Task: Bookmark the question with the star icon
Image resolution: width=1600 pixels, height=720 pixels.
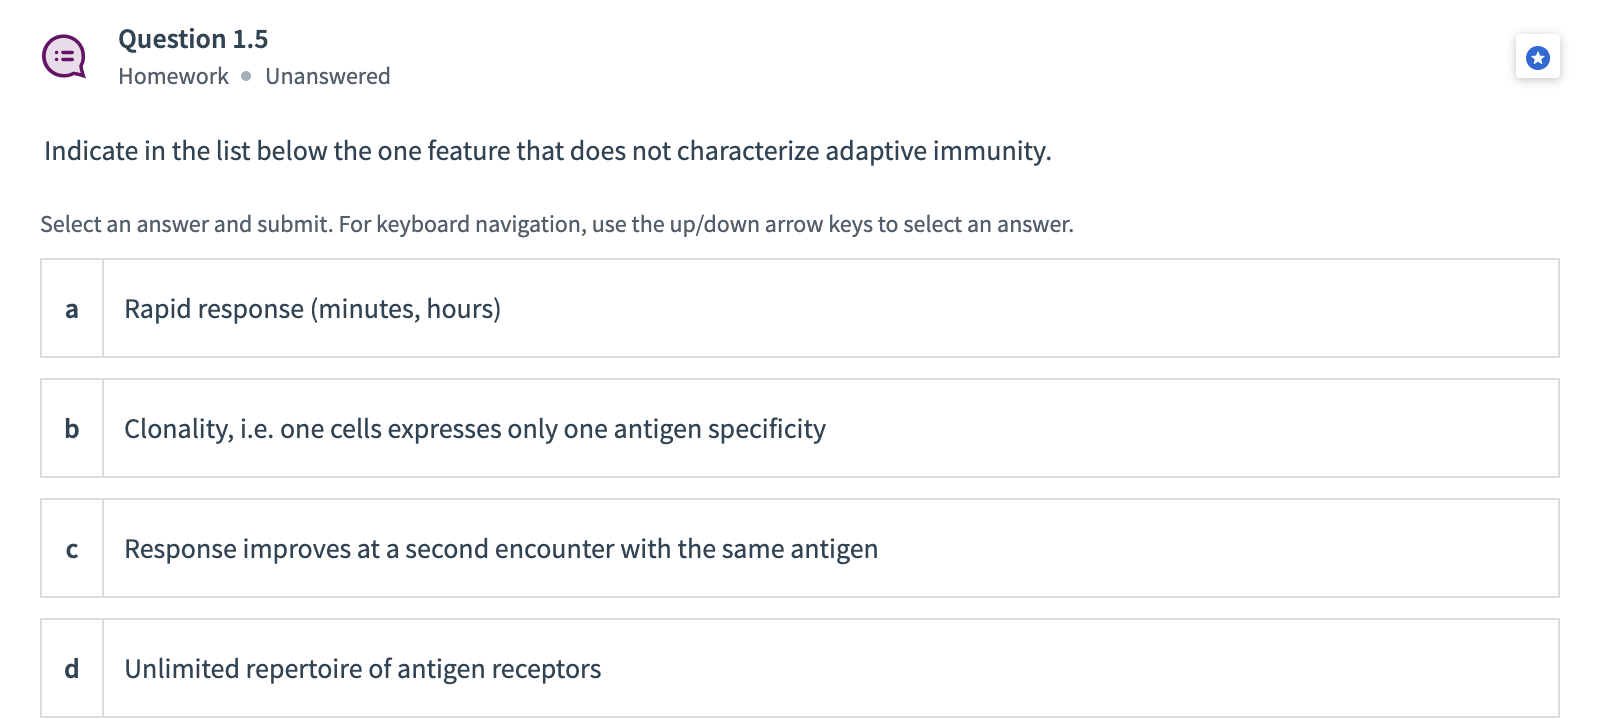Action: click(x=1537, y=58)
